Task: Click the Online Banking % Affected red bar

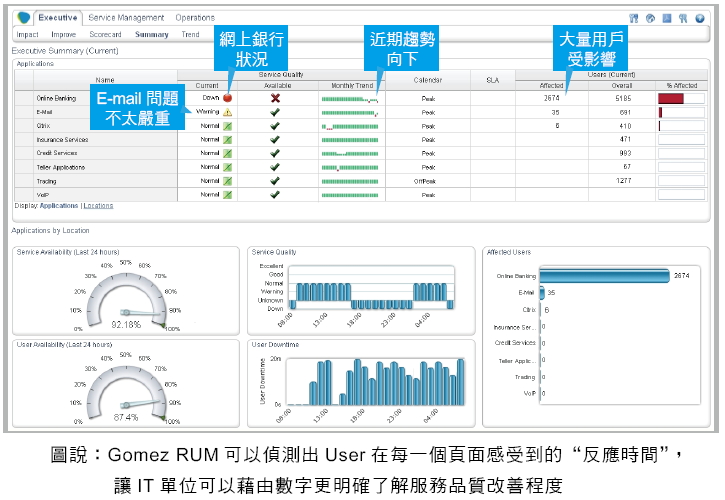Action: [671, 98]
